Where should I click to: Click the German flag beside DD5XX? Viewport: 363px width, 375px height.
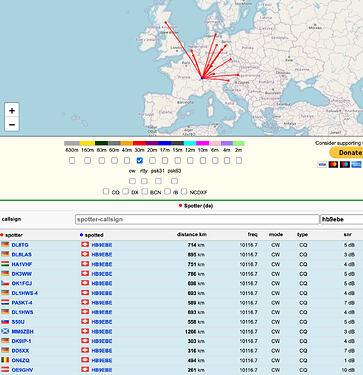(x=5, y=350)
